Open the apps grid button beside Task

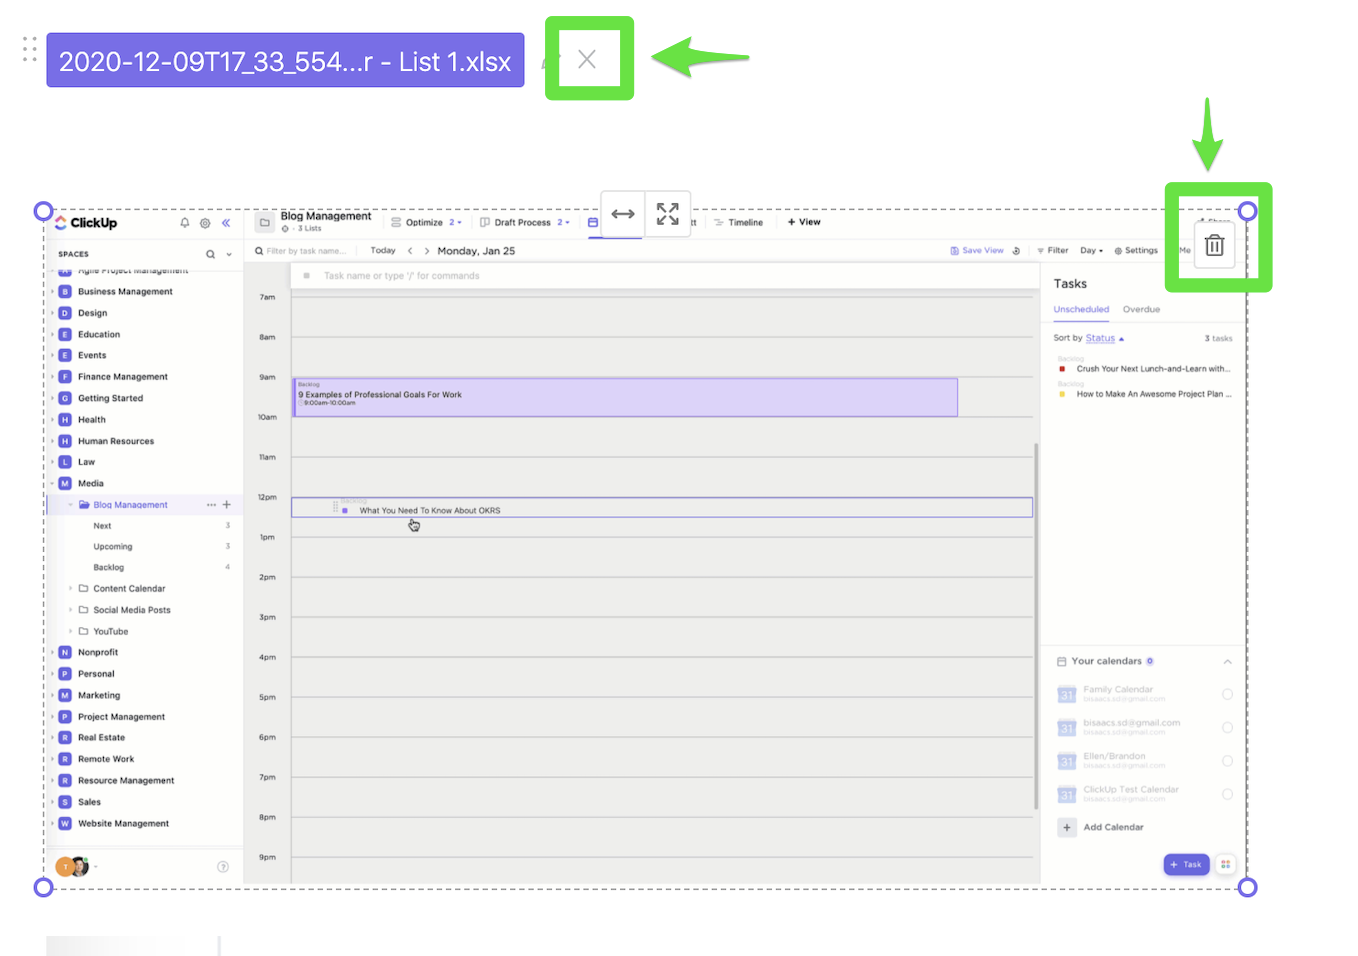1225,864
